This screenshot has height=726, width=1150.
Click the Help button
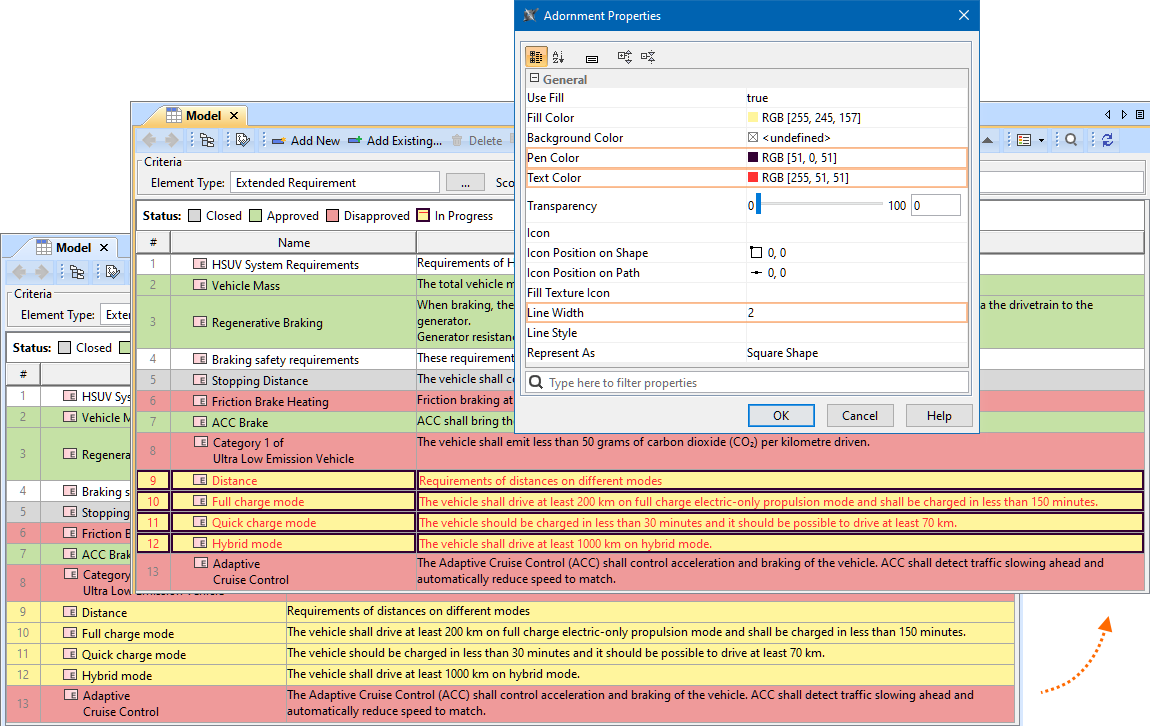(938, 416)
